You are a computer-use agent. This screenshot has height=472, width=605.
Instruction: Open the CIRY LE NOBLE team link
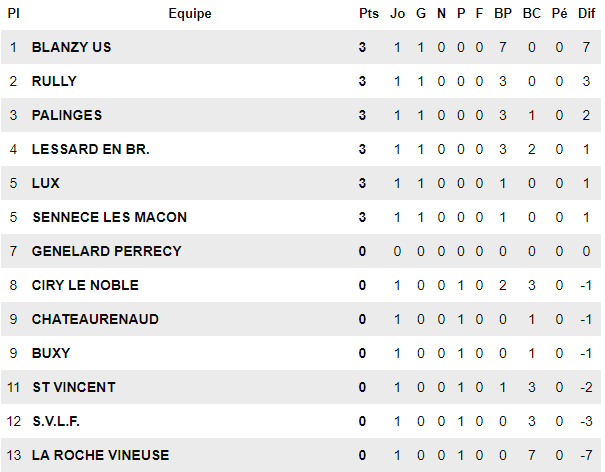pyautogui.click(x=85, y=285)
